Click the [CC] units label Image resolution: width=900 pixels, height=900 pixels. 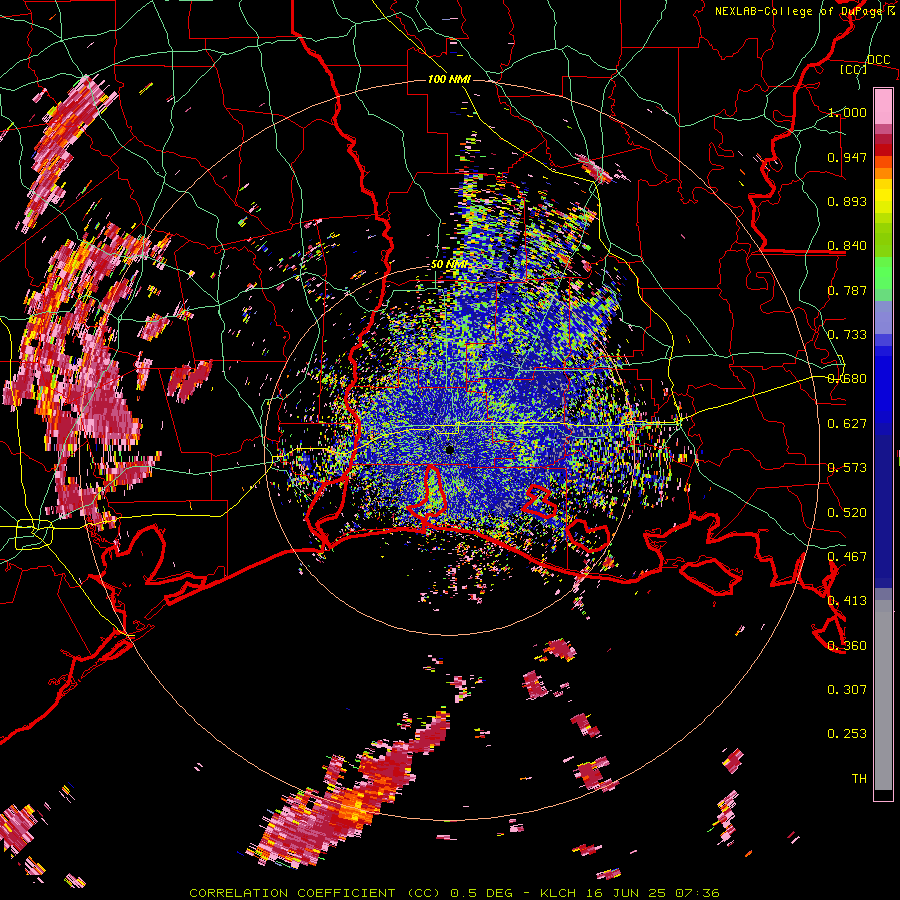pyautogui.click(x=853, y=69)
